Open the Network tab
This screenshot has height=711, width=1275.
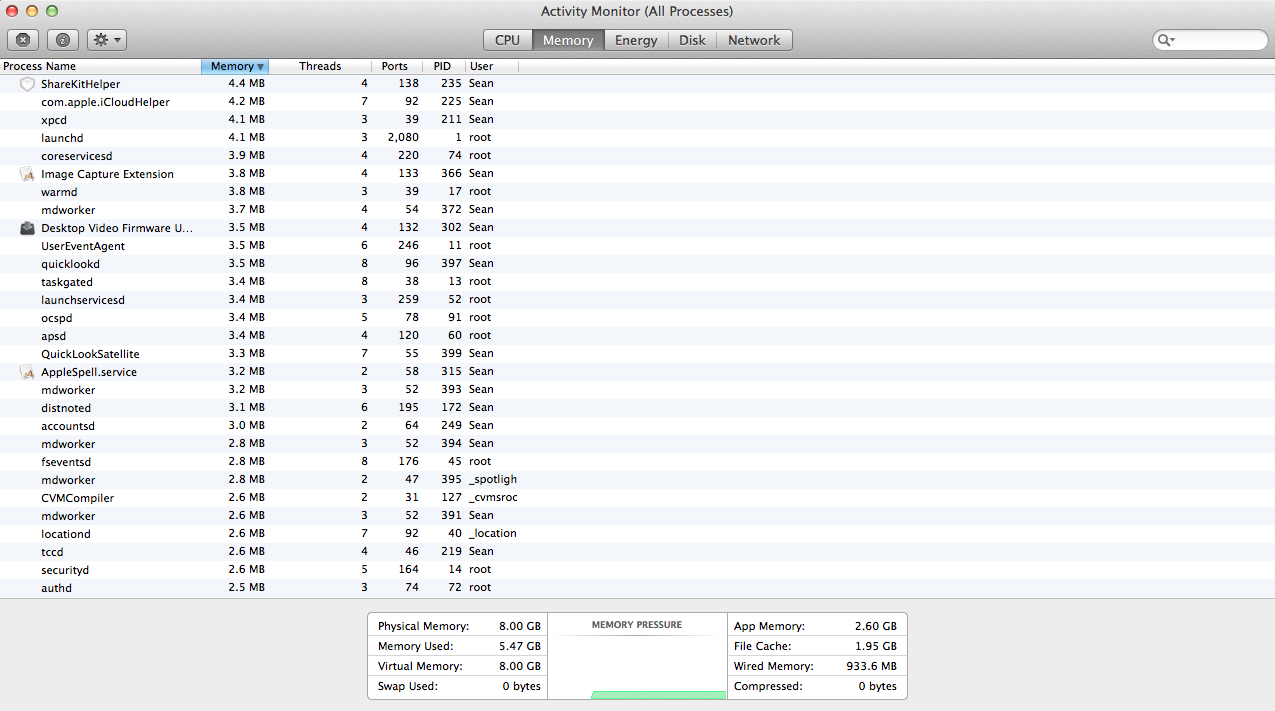(754, 40)
